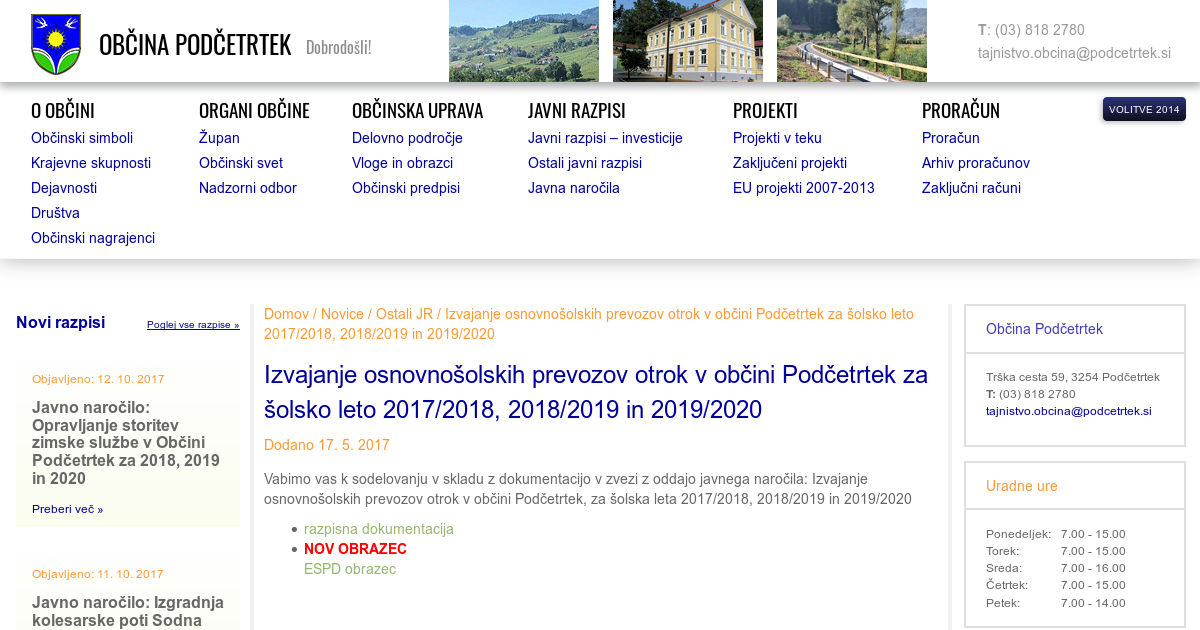Open the vineyard hillside header photo
Screen dimensions: 1200x630
[x=523, y=41]
